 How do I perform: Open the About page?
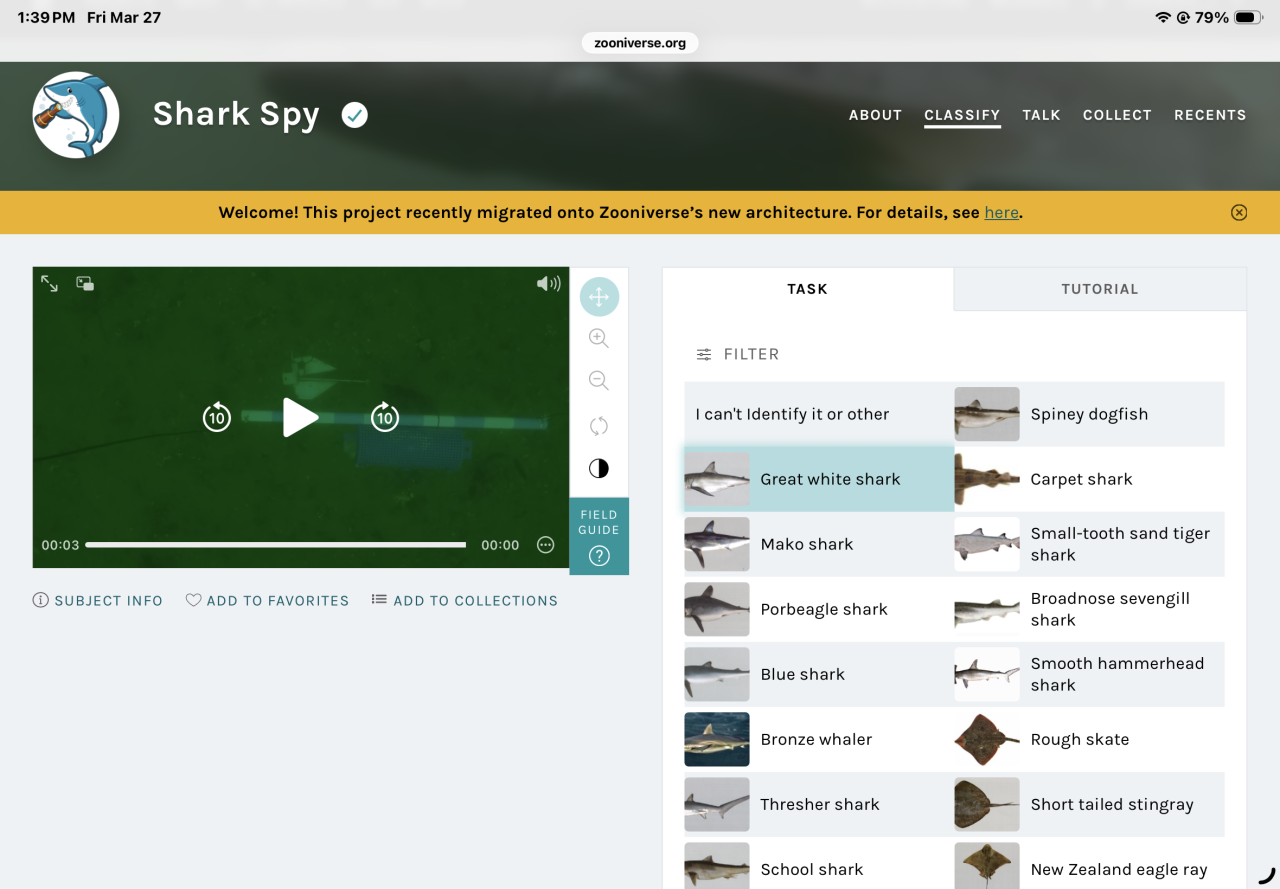(875, 115)
